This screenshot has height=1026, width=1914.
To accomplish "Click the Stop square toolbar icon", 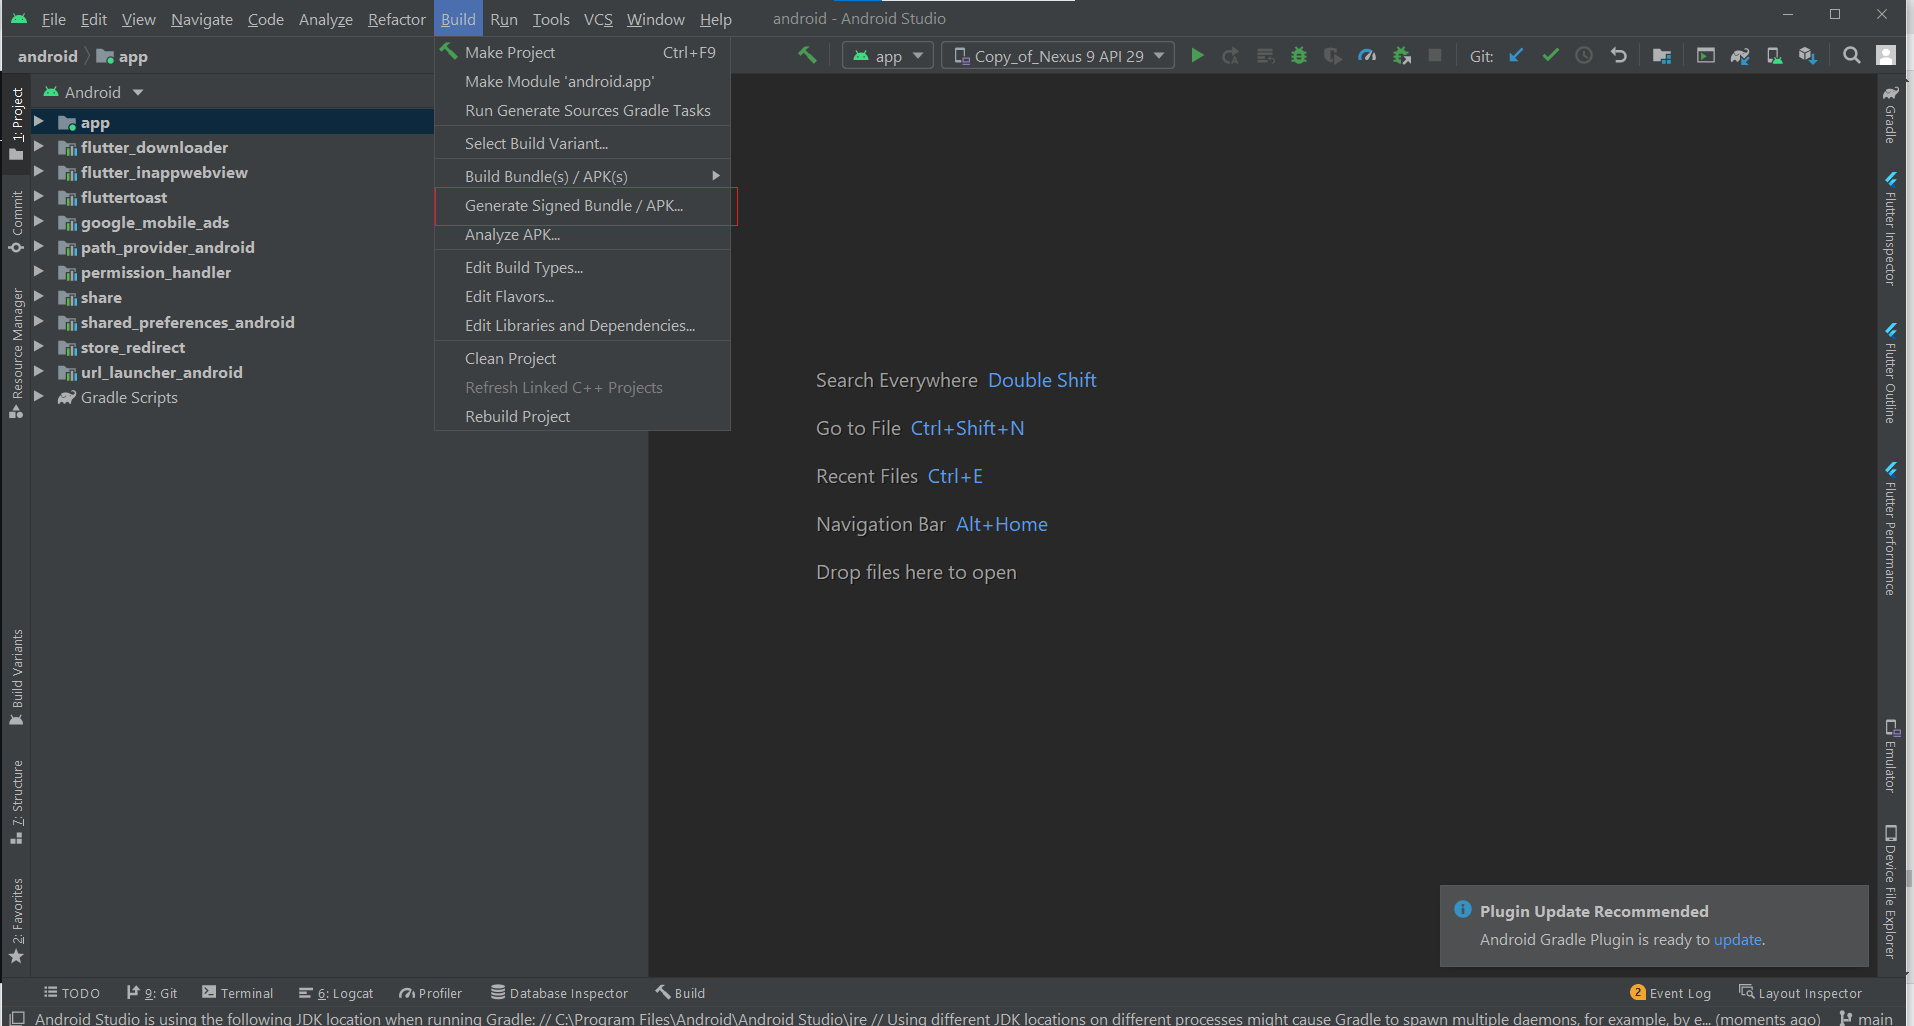I will pyautogui.click(x=1435, y=56).
